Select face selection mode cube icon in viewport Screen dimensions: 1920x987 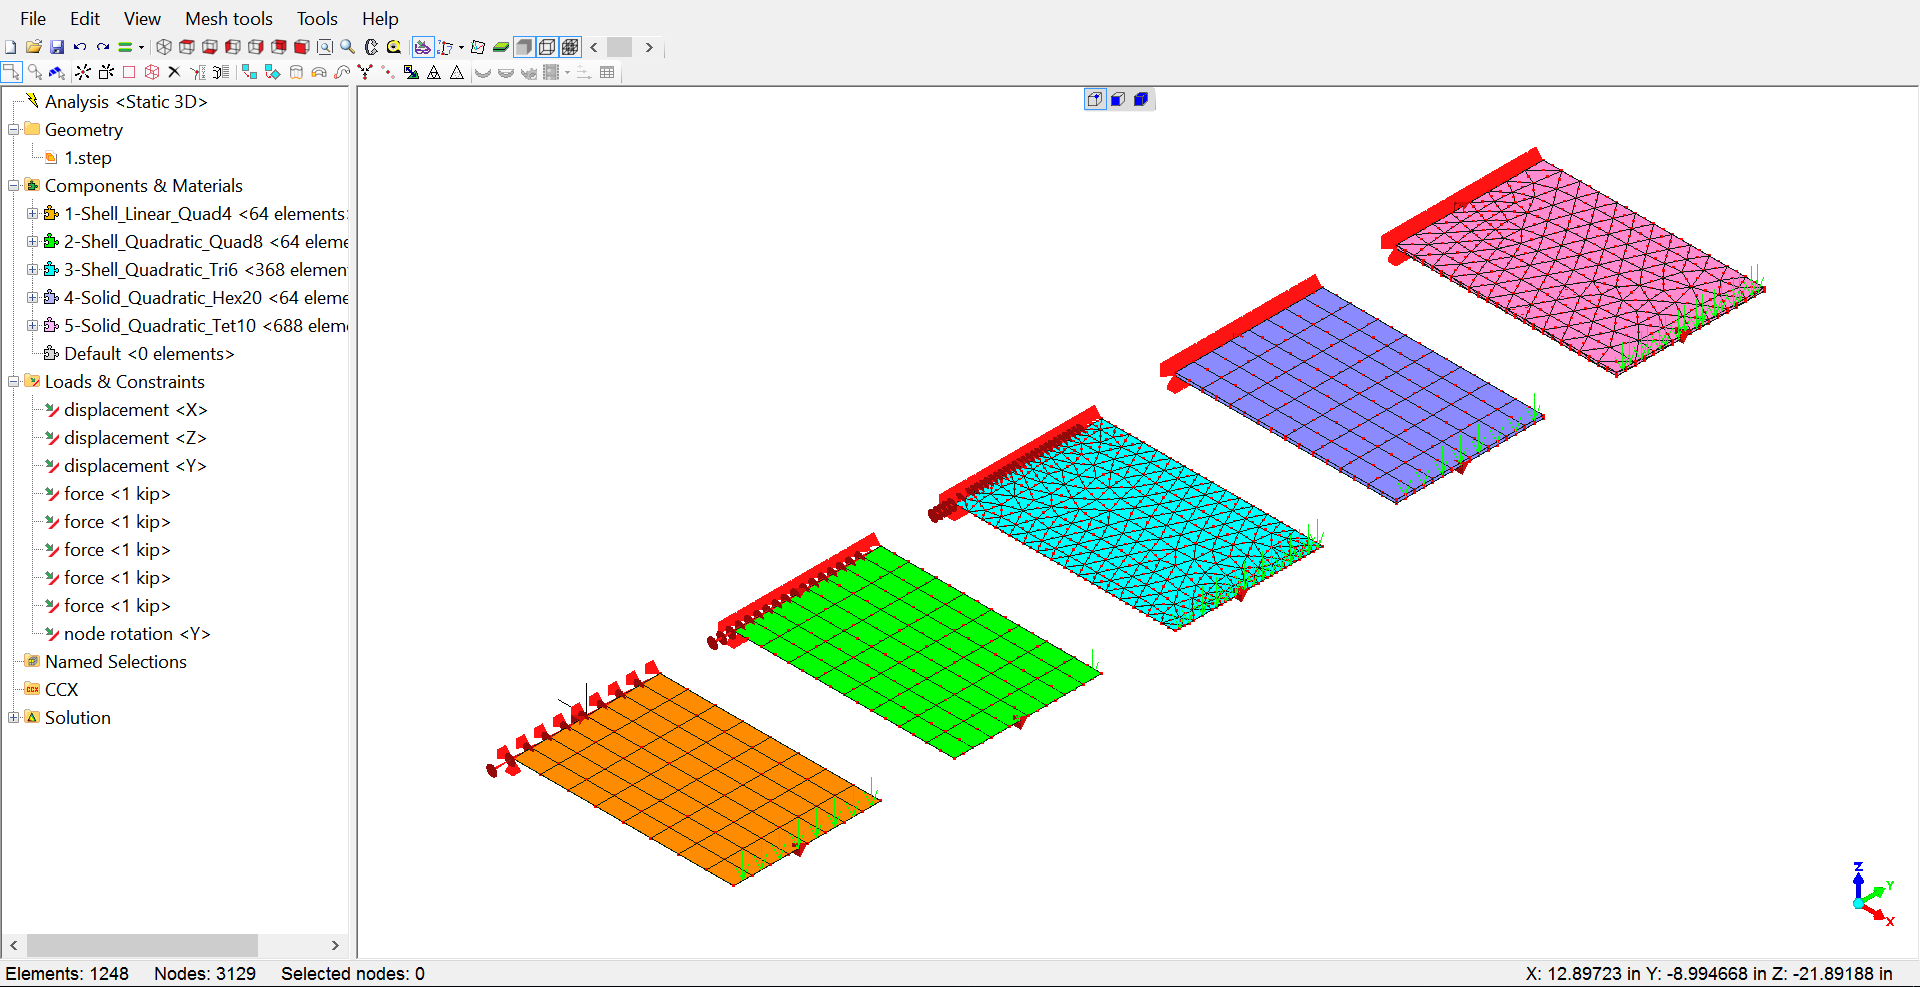tap(1118, 99)
